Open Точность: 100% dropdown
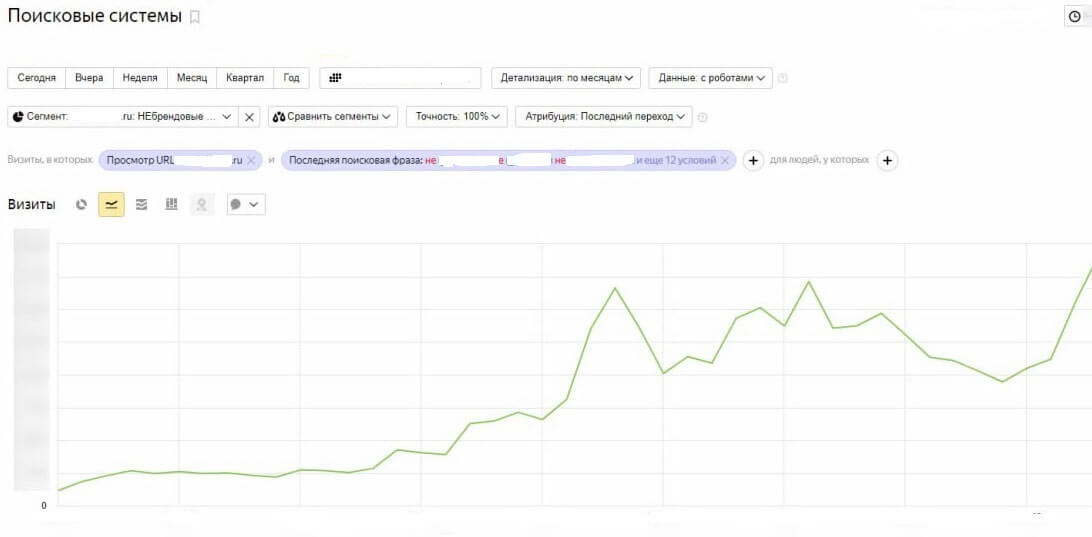Image resolution: width=1092 pixels, height=537 pixels. click(457, 117)
